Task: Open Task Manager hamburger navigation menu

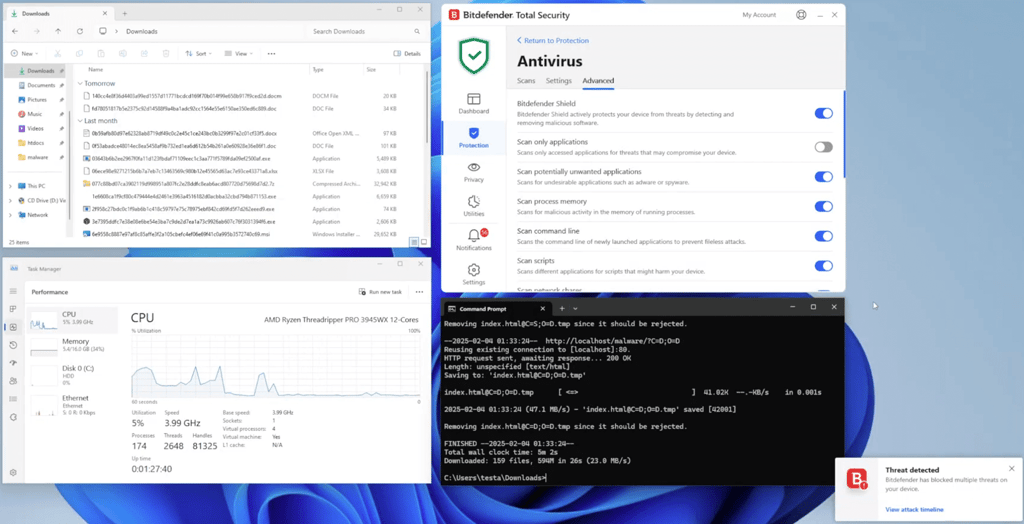Action: [x=13, y=291]
